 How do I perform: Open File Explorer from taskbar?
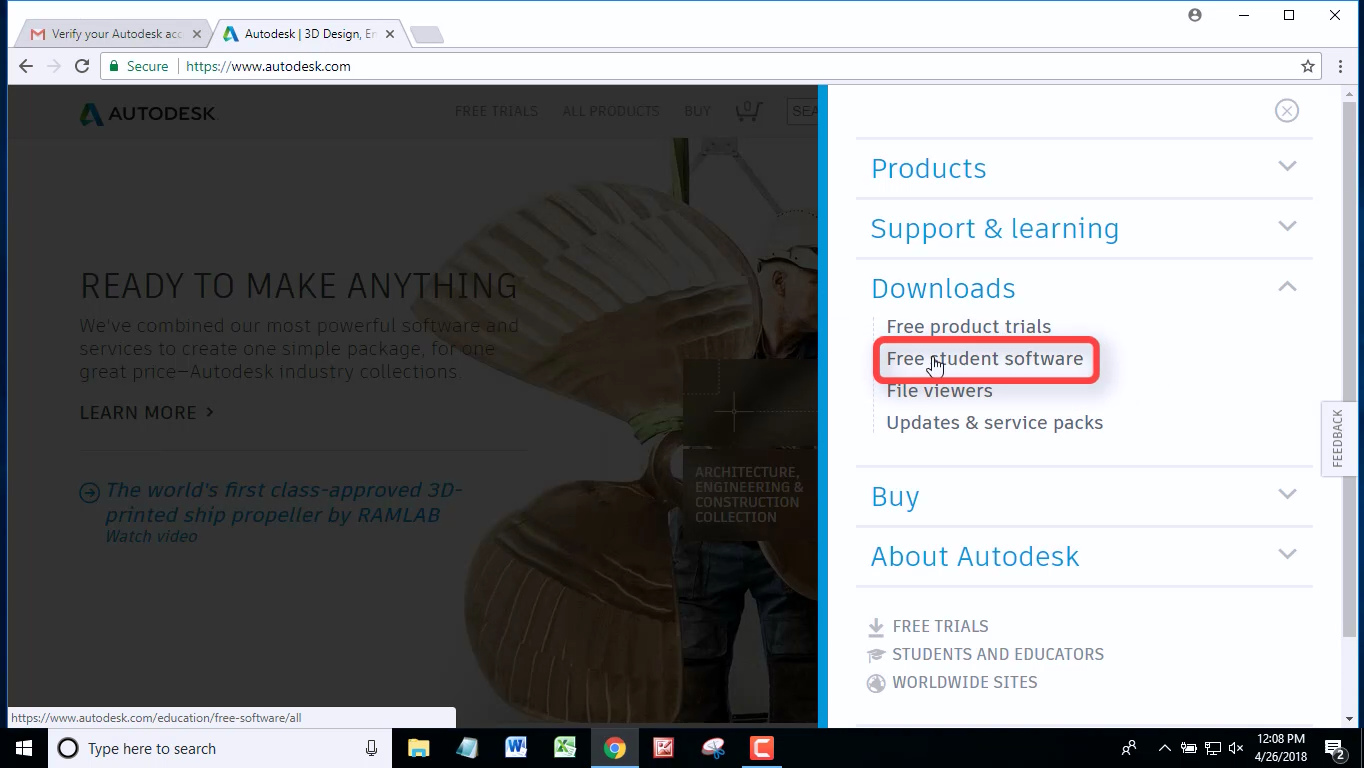418,748
